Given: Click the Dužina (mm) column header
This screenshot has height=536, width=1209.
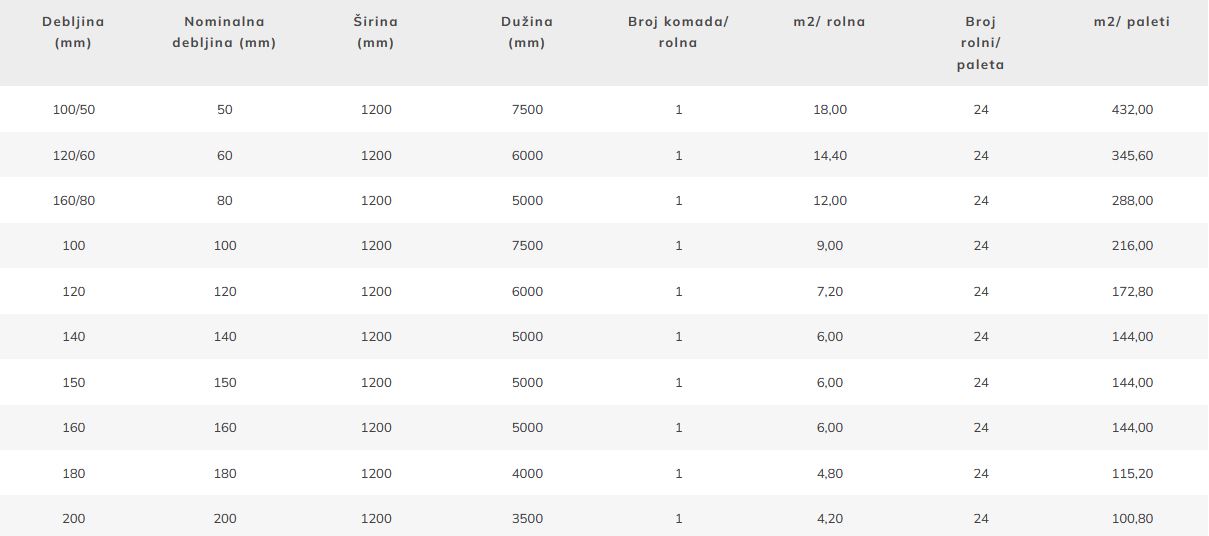Looking at the screenshot, I should 526,32.
